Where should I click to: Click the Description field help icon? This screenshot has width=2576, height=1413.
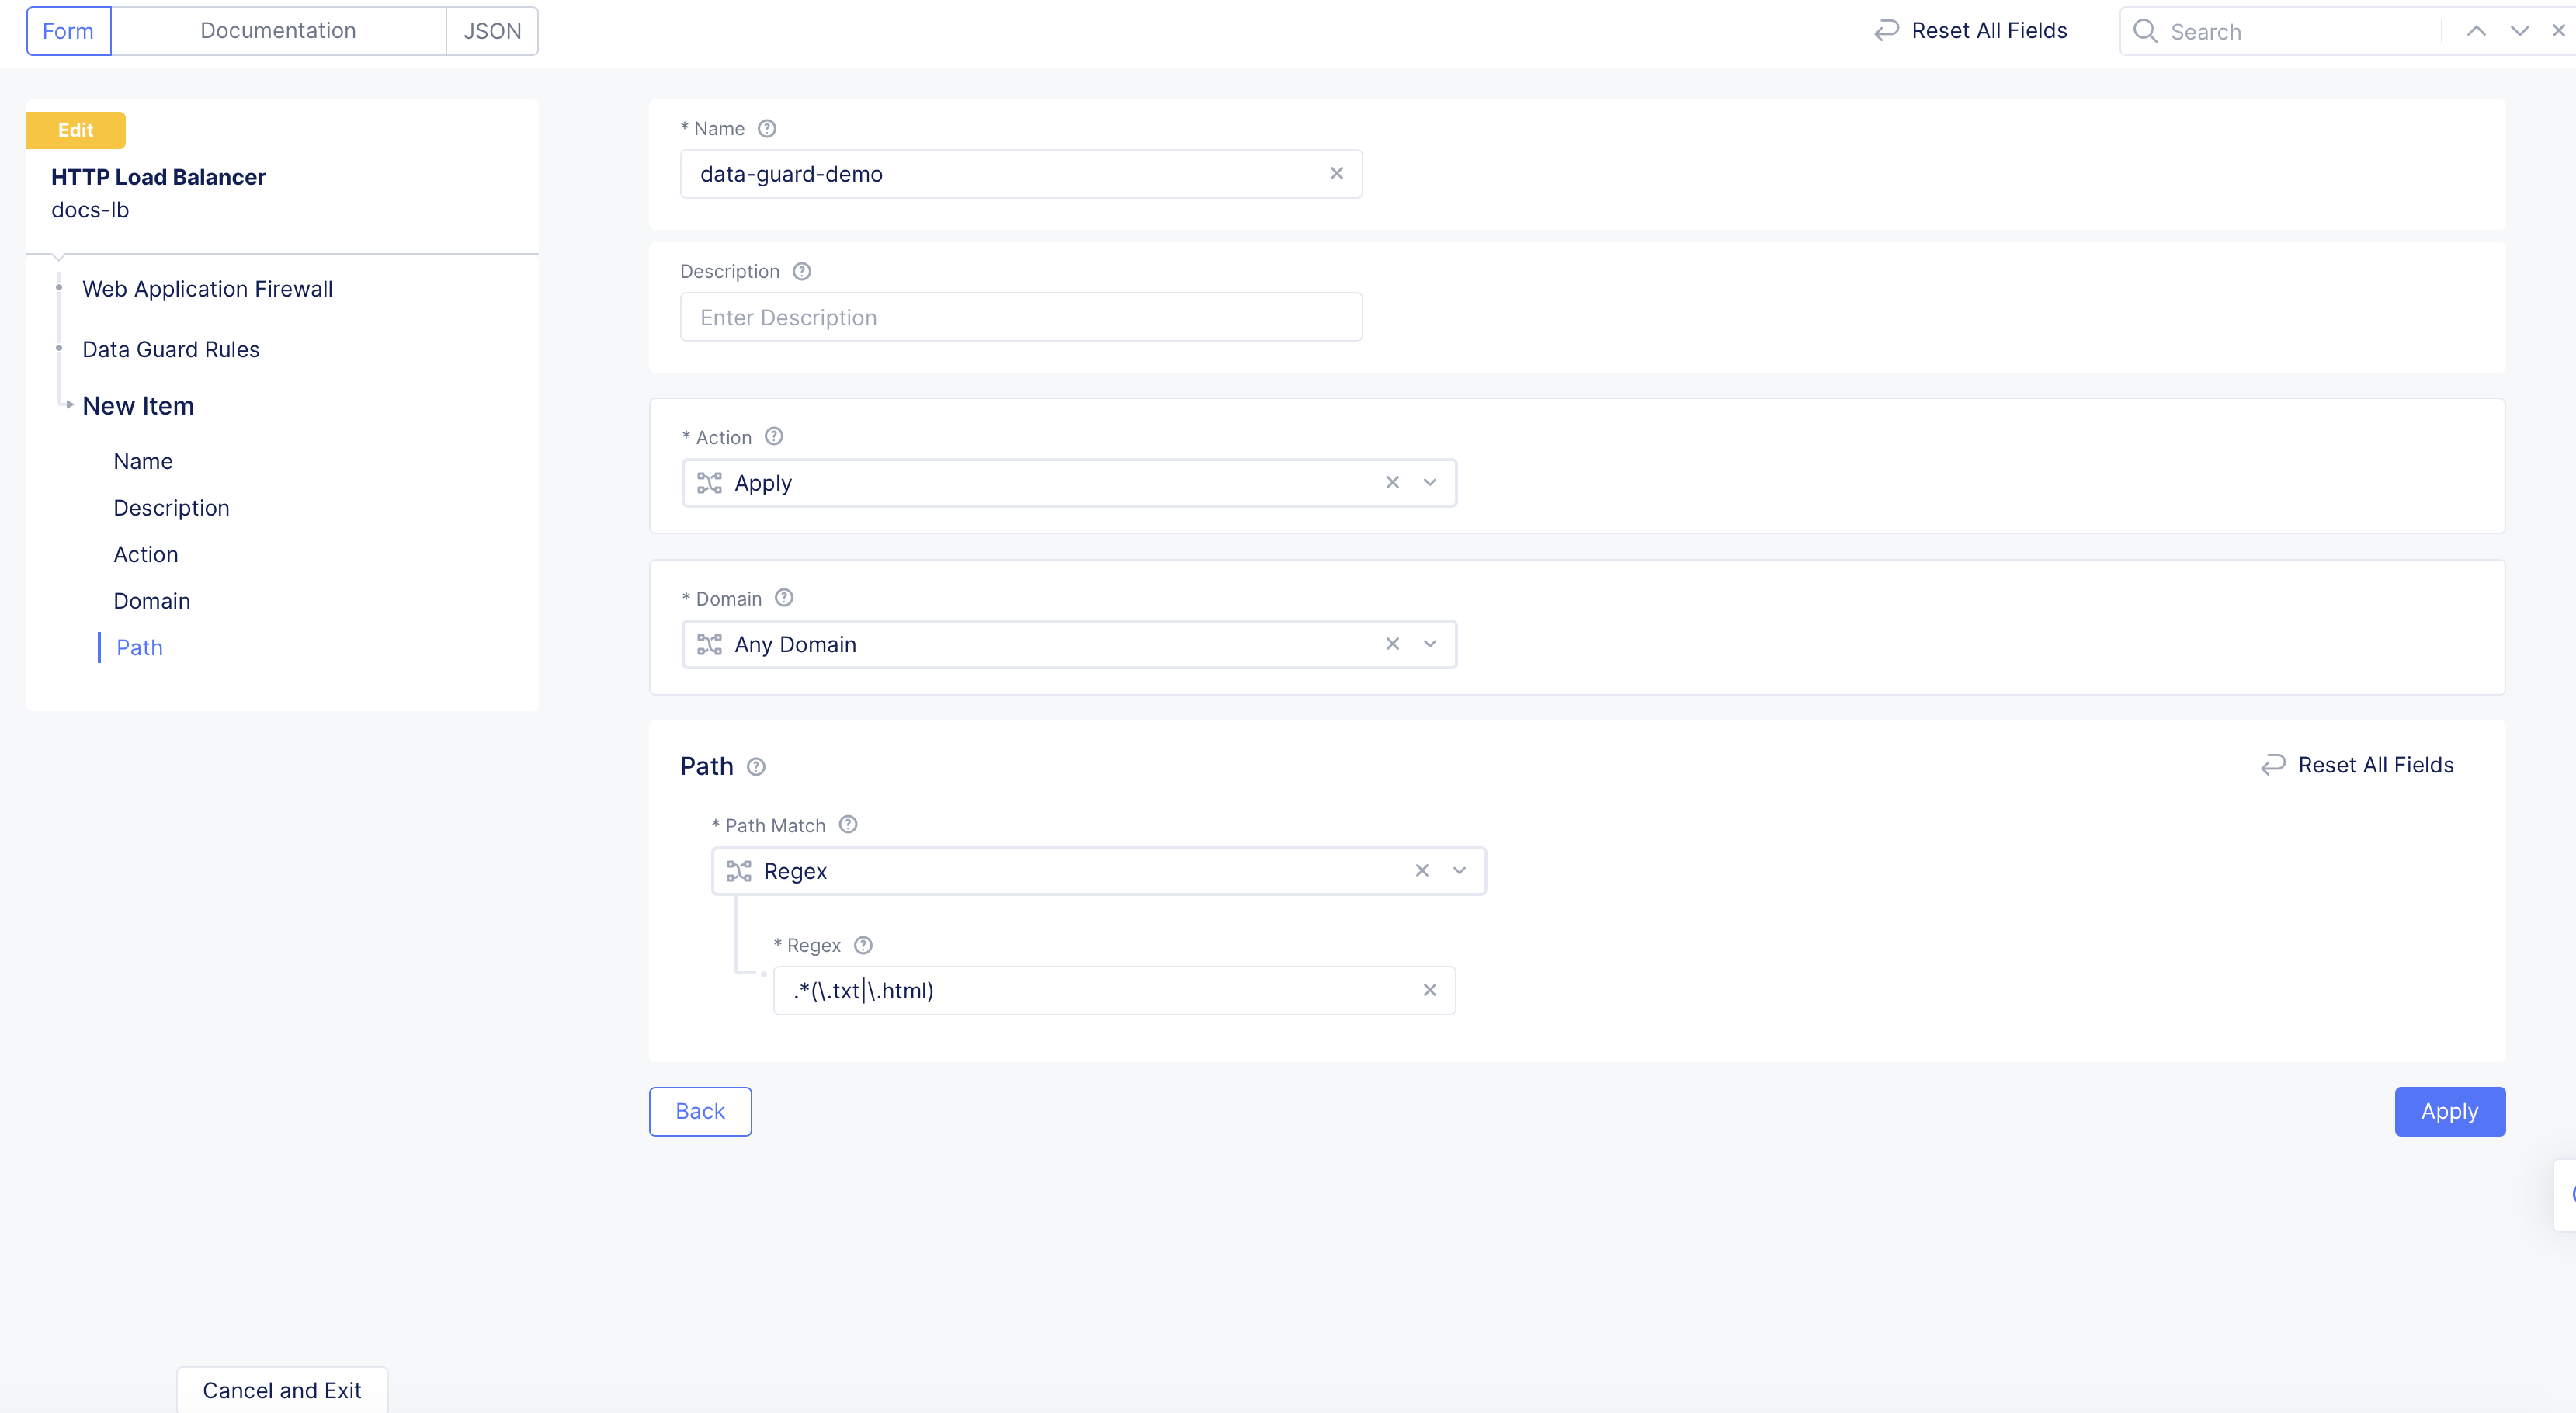pyautogui.click(x=802, y=271)
